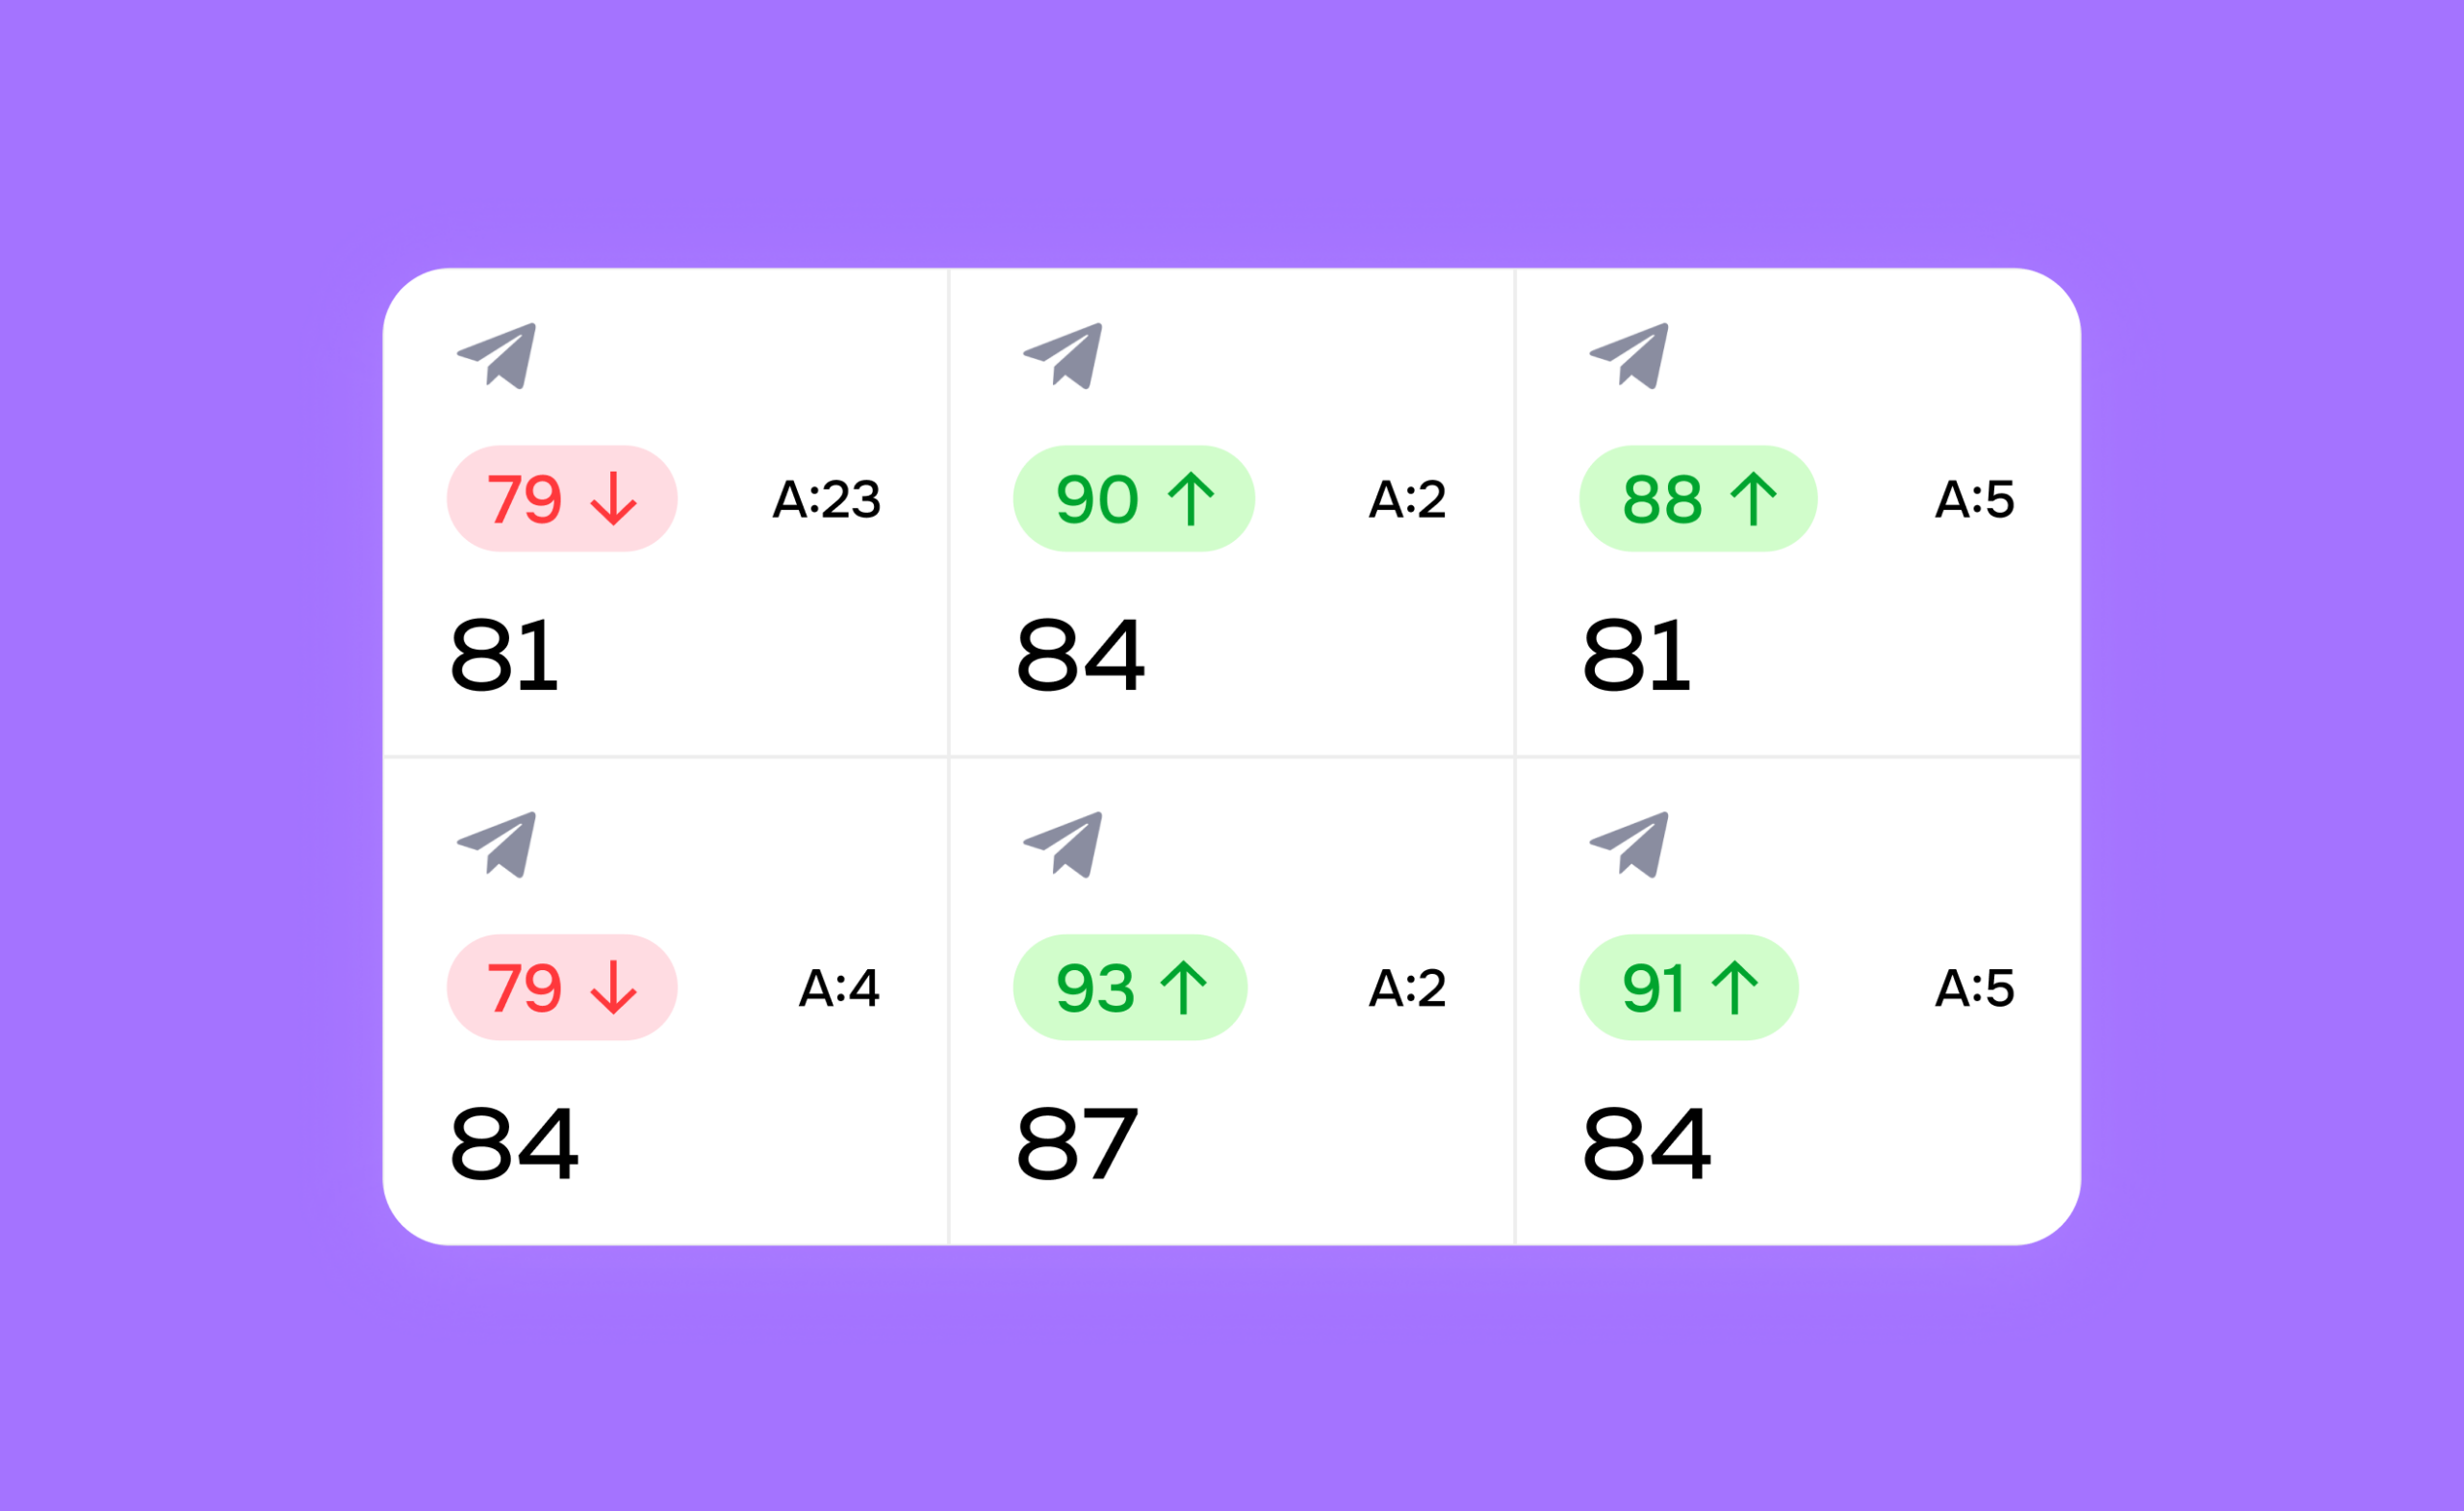
Task: Click the large 81 below the A:23 card badge
Action: point(505,656)
